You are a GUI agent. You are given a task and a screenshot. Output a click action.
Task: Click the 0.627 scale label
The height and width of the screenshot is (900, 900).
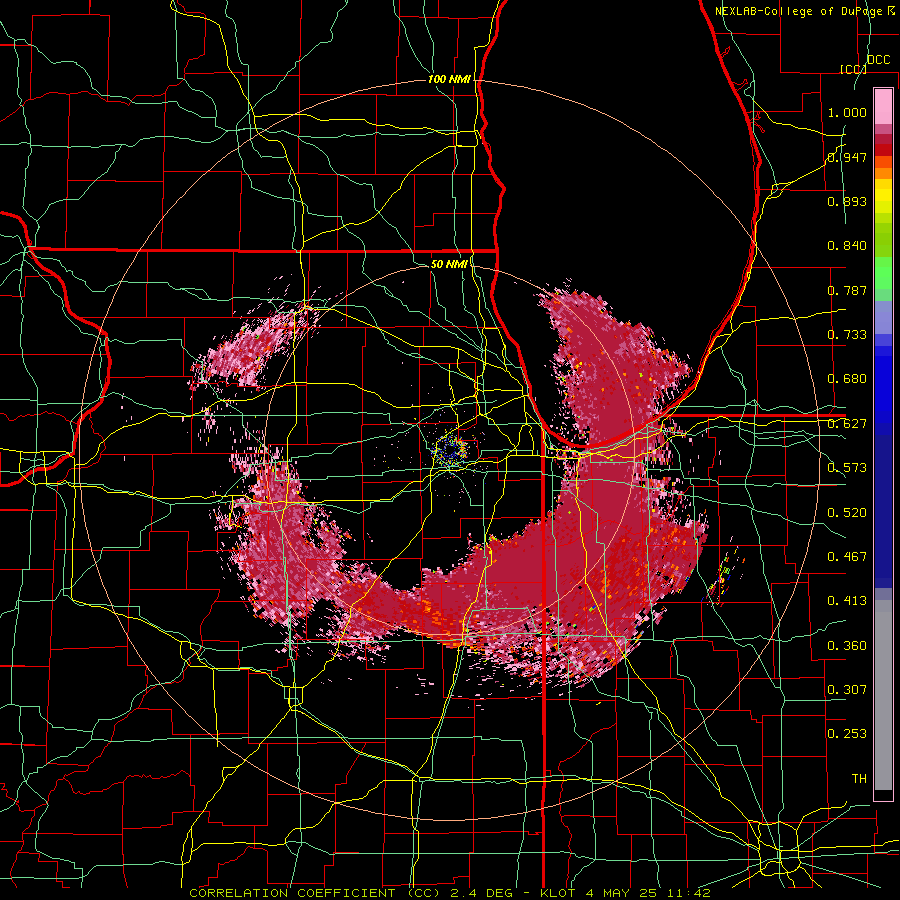pos(847,424)
